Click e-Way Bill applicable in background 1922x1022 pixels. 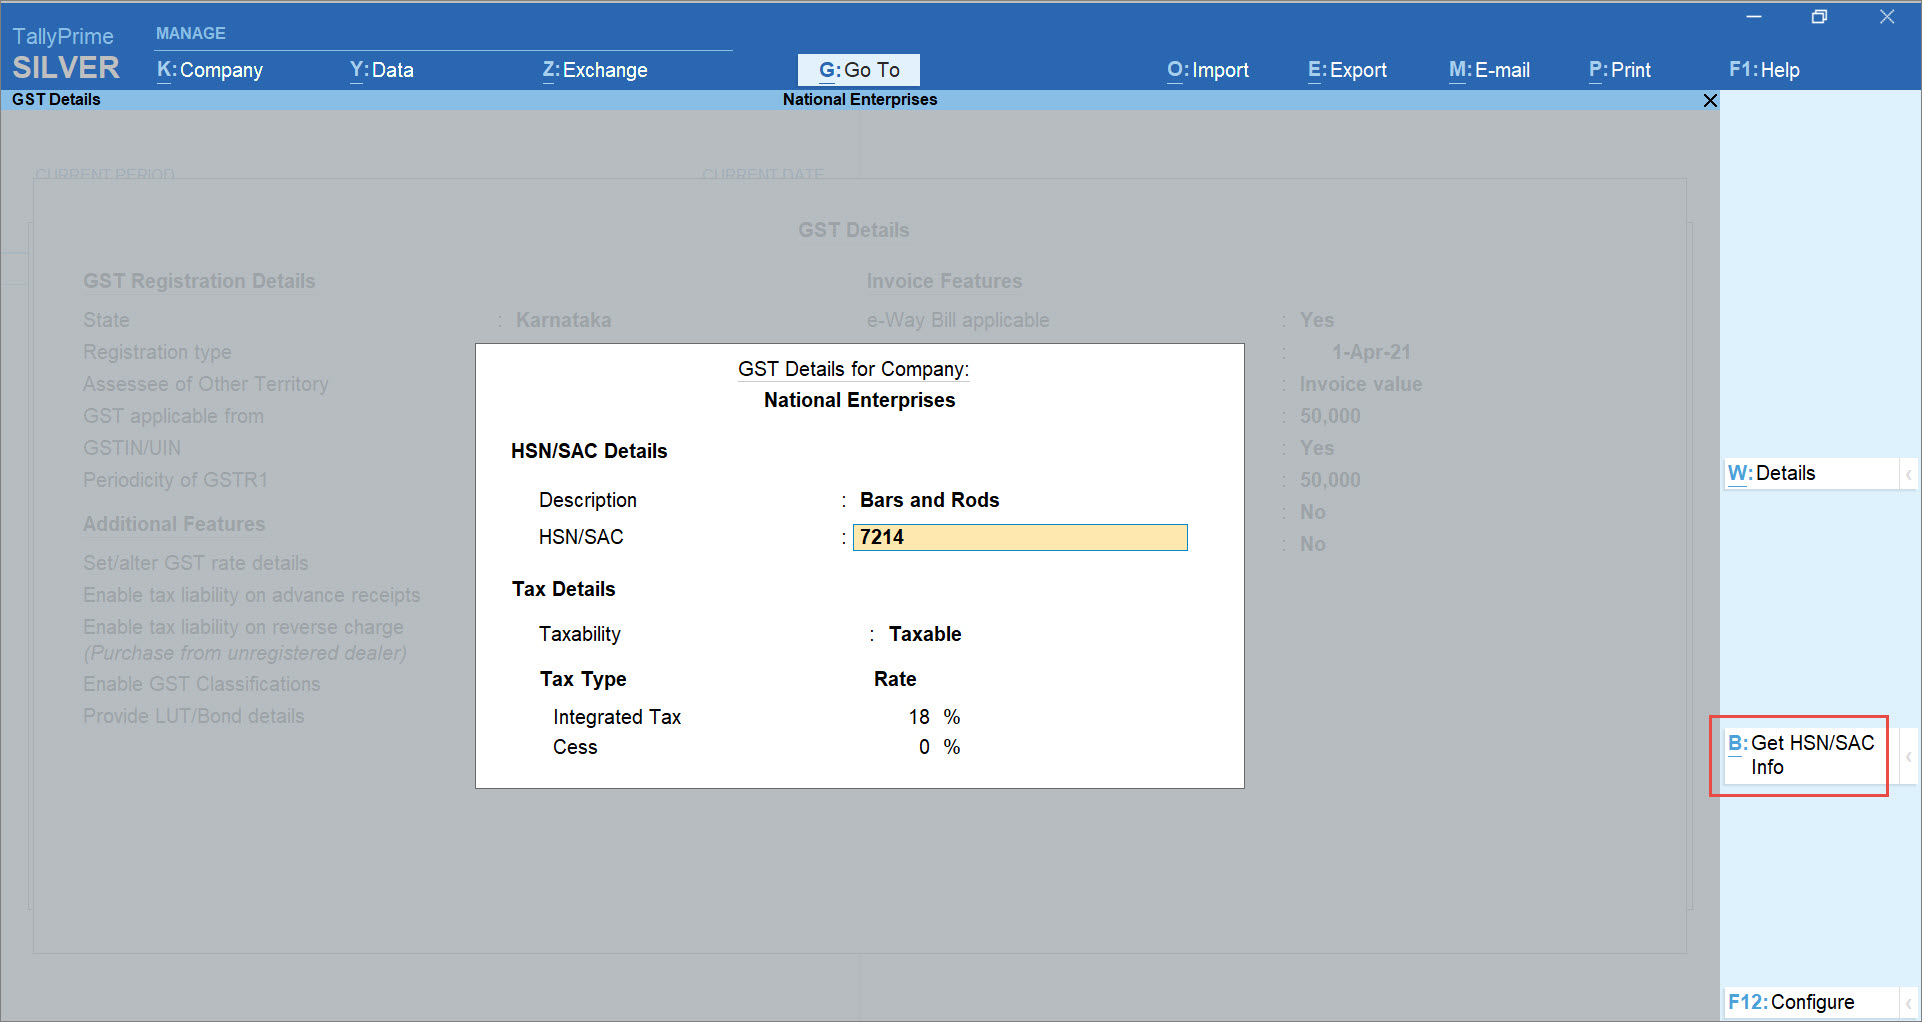point(958,320)
